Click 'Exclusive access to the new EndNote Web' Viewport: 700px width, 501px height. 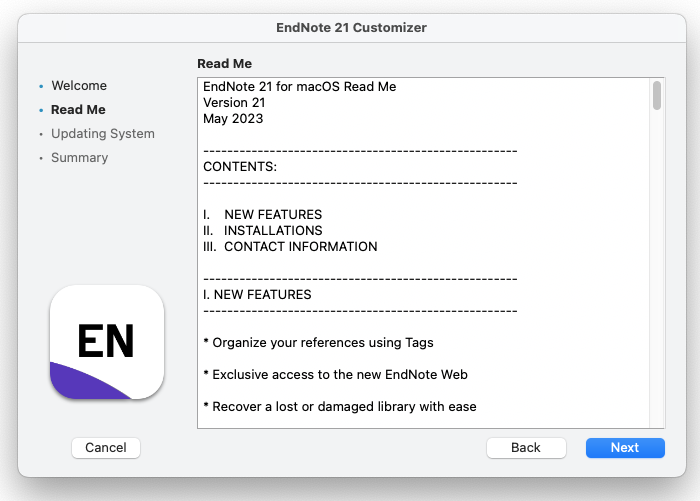[335, 375]
